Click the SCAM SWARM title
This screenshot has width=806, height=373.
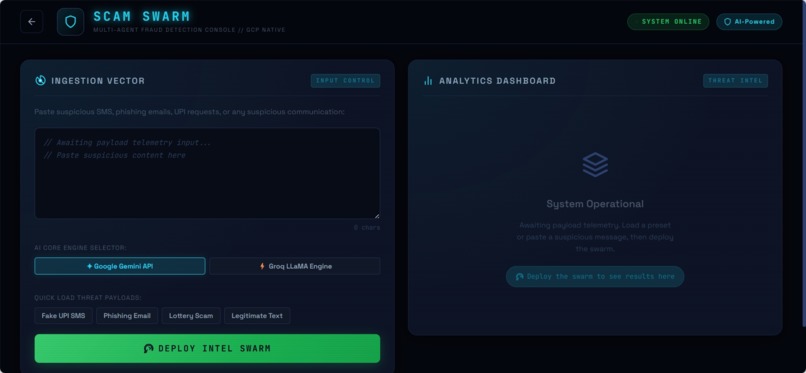point(142,16)
